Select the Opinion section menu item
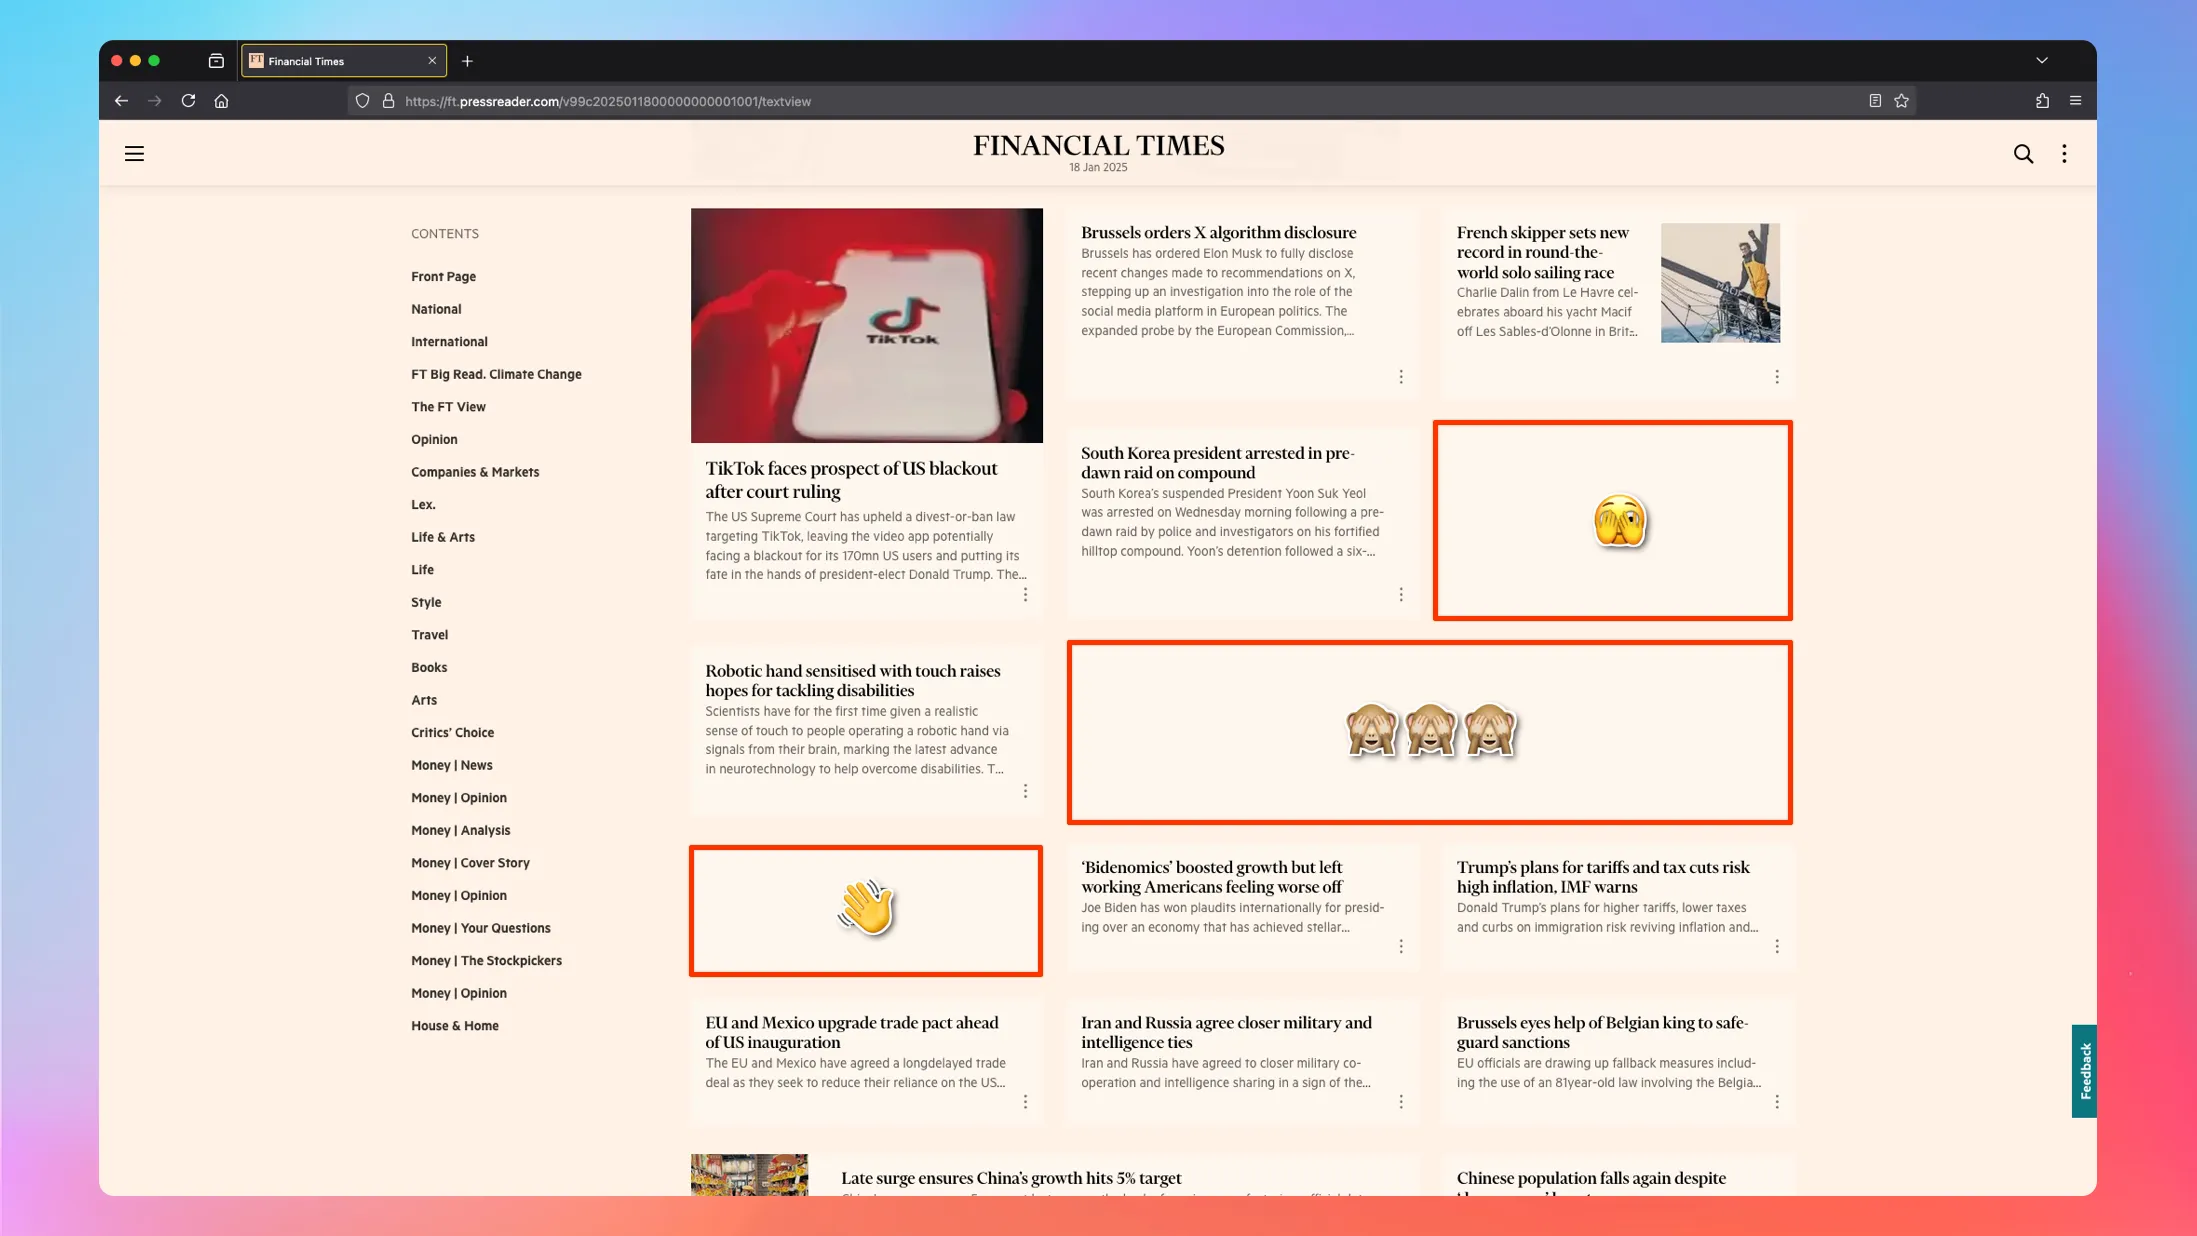Image resolution: width=2197 pixels, height=1236 pixels. [435, 439]
